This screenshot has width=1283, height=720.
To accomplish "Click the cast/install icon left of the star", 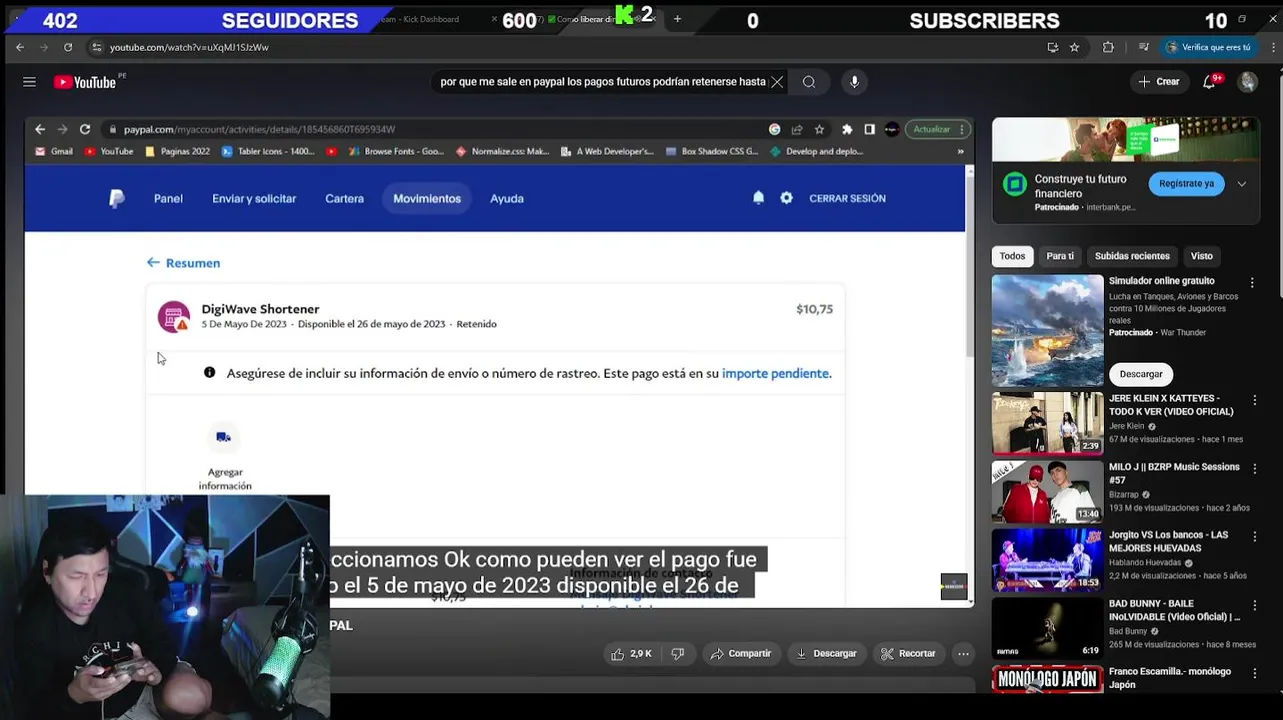I will 1052,47.
